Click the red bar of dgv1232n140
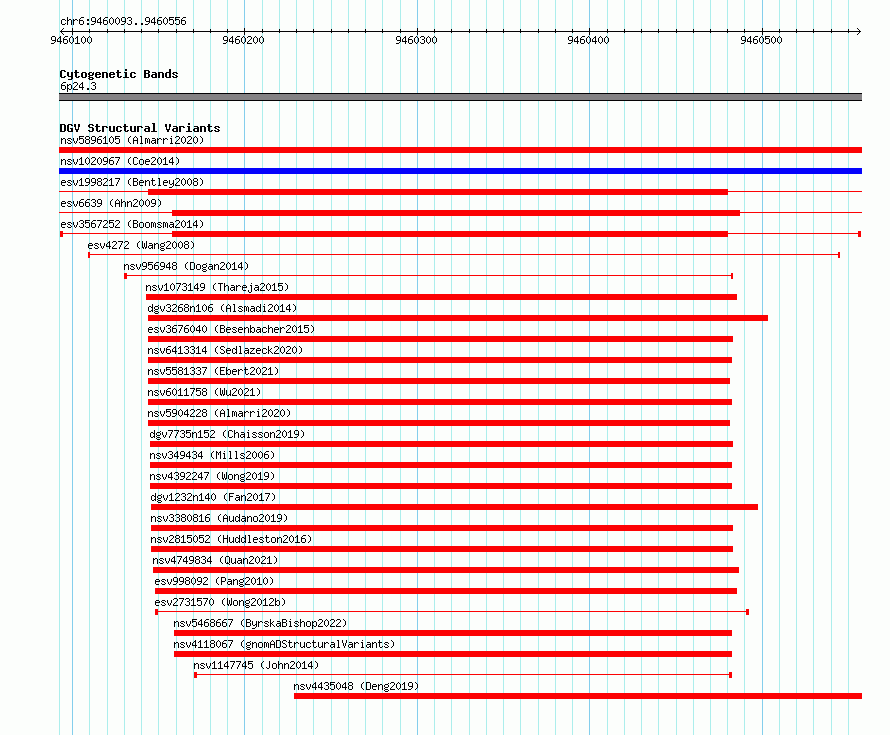This screenshot has width=890, height=735. (455, 507)
